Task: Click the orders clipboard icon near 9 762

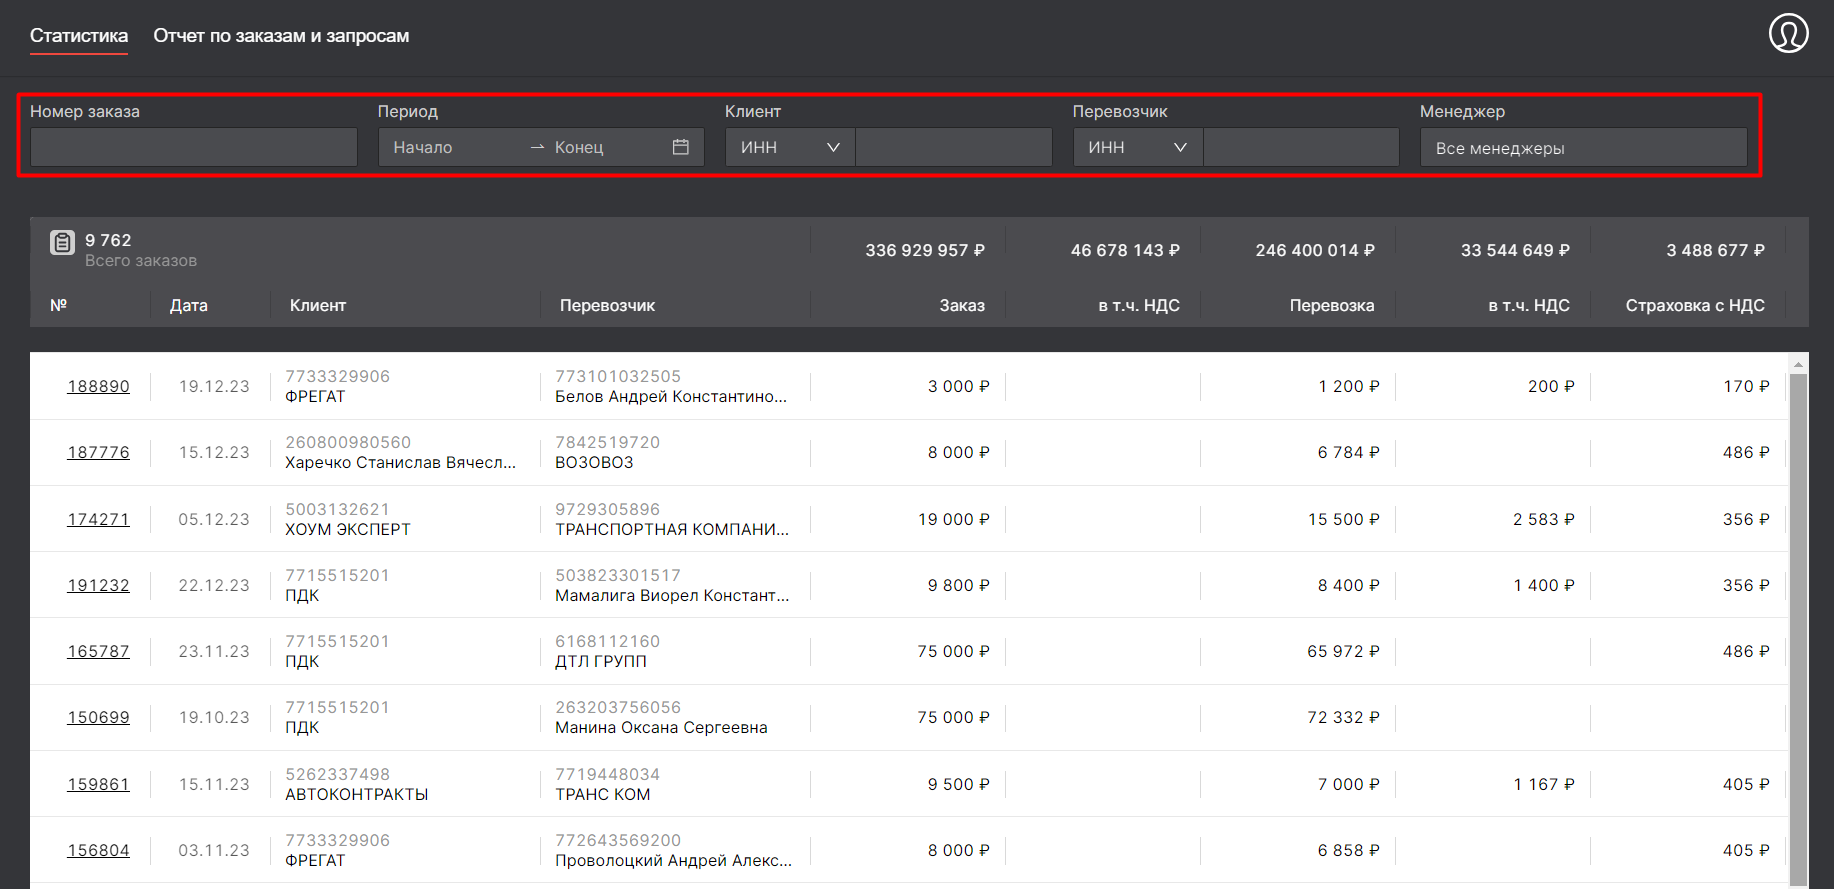Action: 62,242
